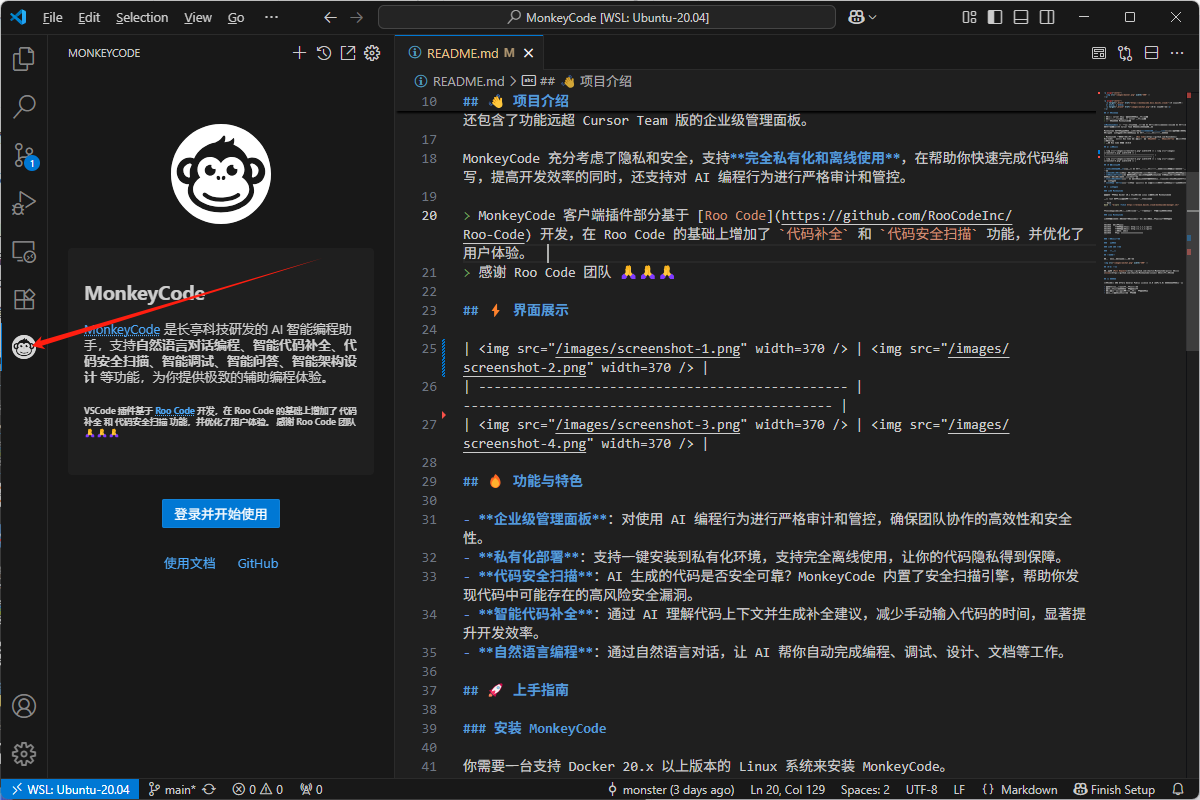Open the GitHub link in the MonkeyCode panel

click(x=257, y=563)
